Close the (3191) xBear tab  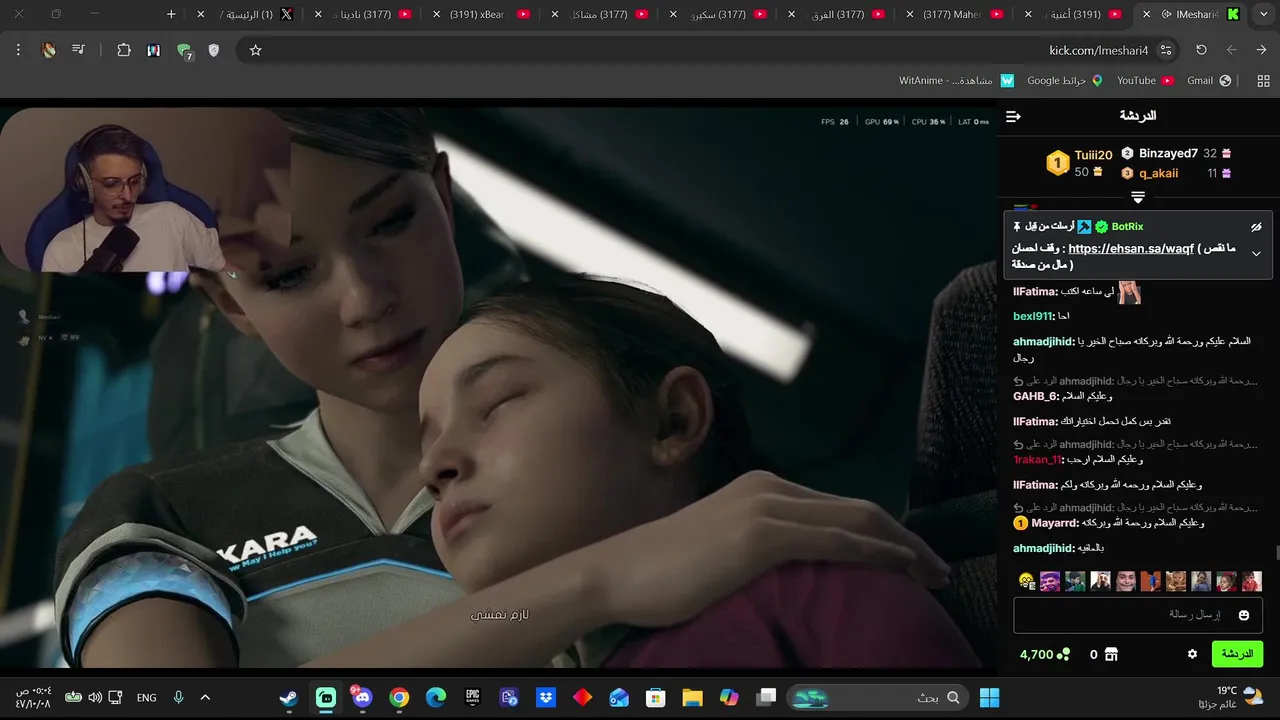coord(439,14)
